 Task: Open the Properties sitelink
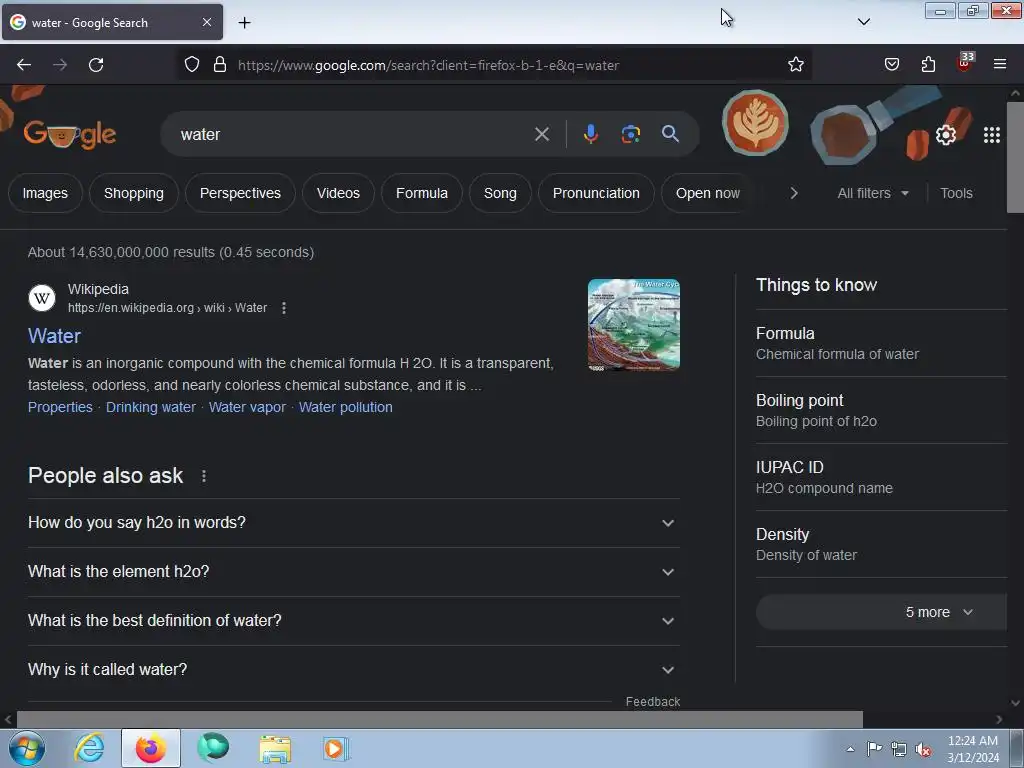(60, 407)
